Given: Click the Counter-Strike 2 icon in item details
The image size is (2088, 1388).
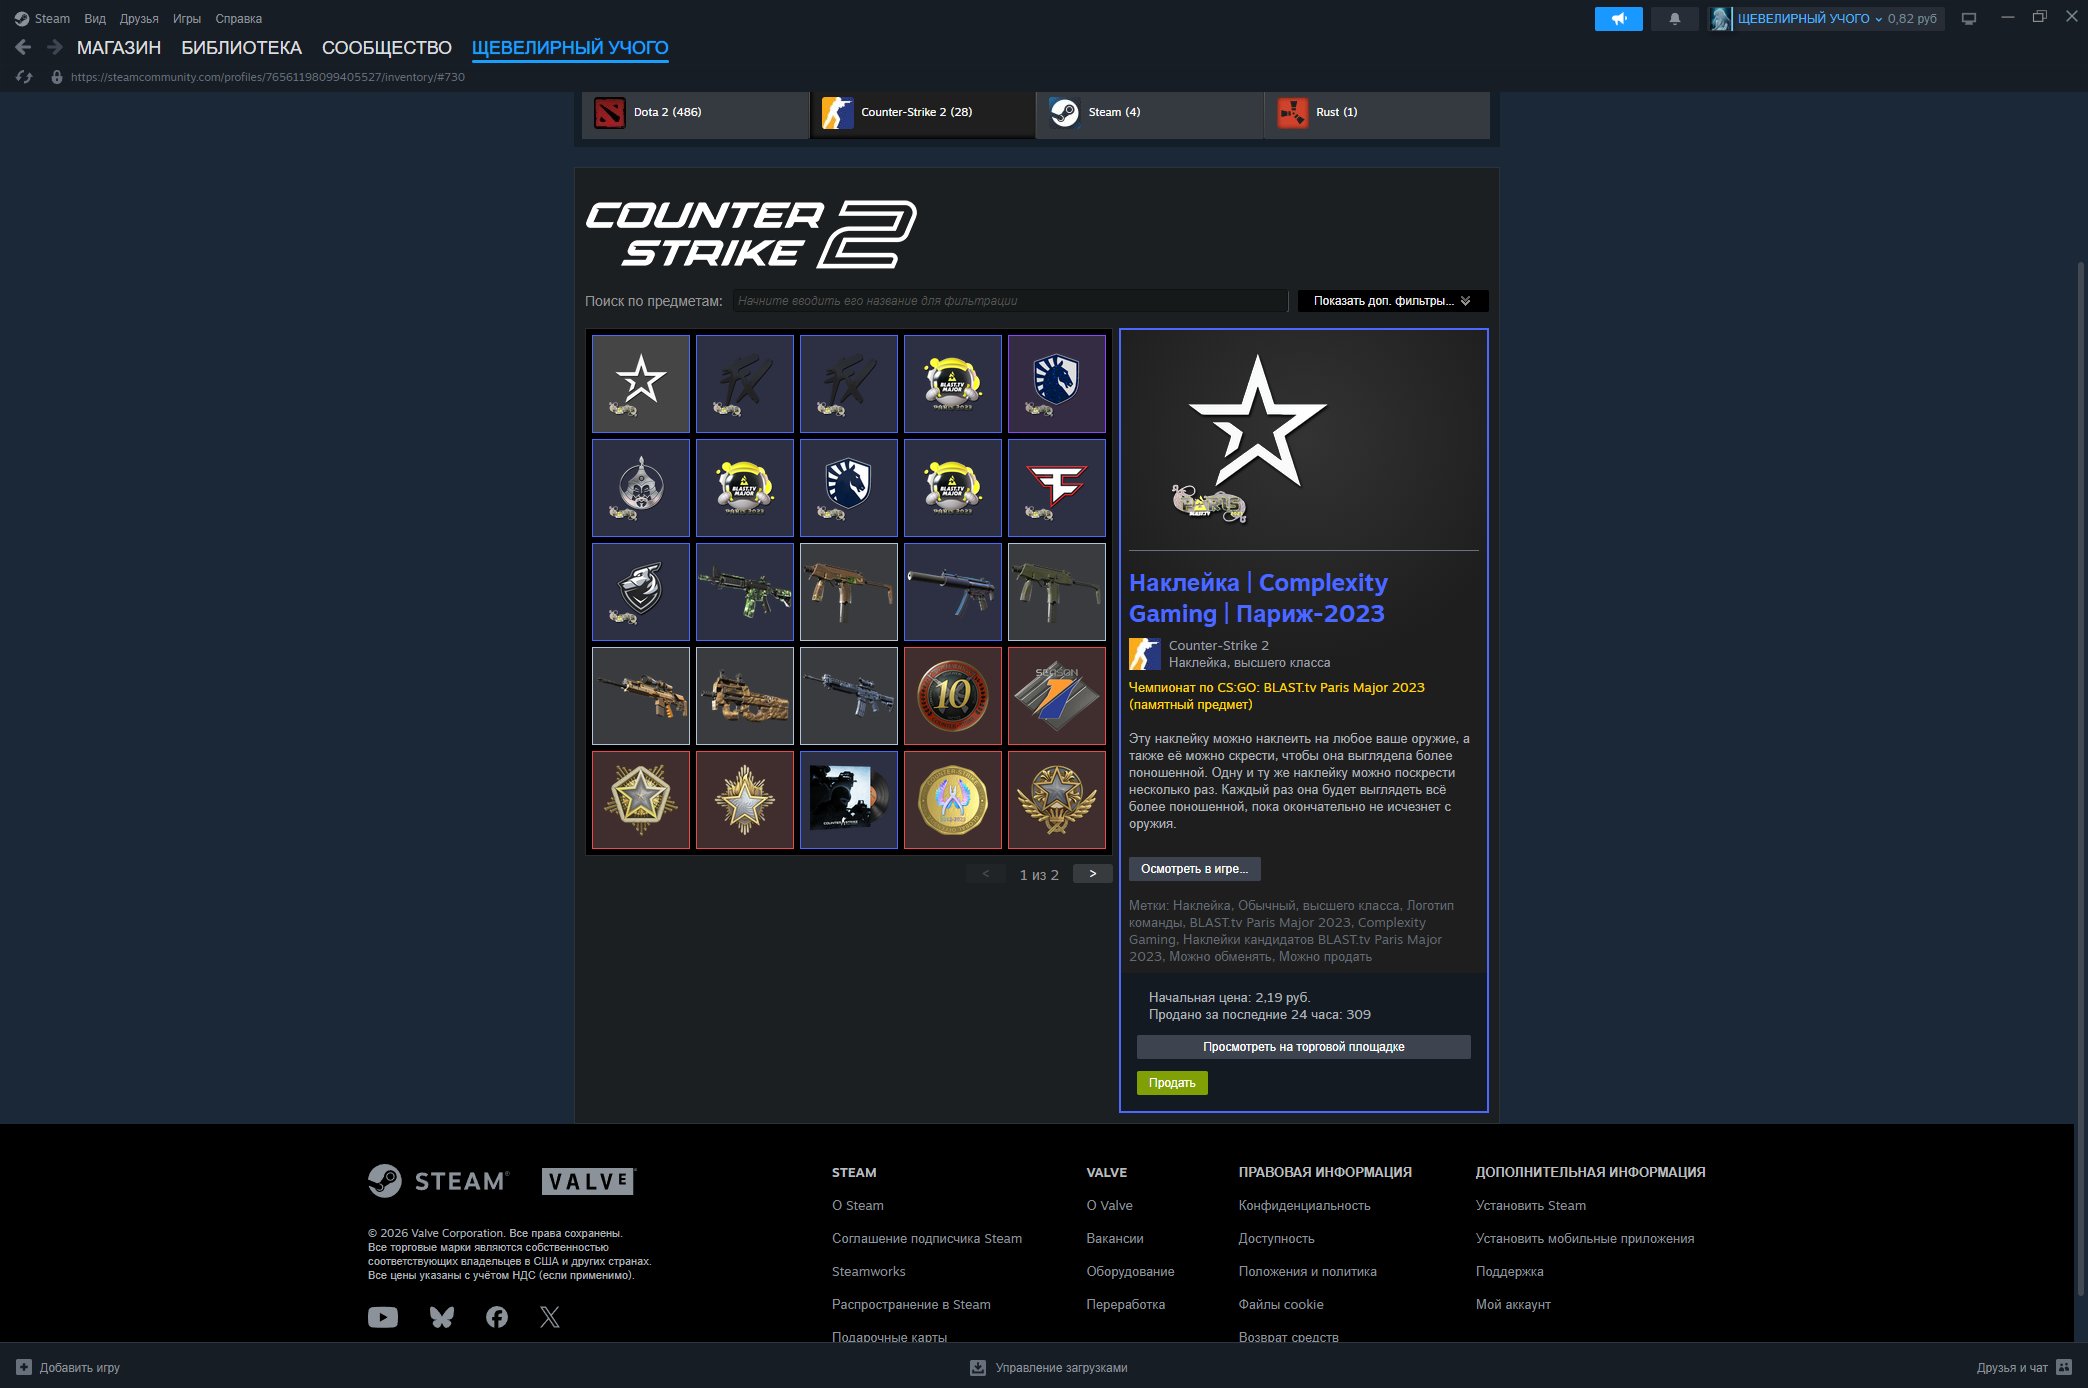Looking at the screenshot, I should click(1145, 654).
